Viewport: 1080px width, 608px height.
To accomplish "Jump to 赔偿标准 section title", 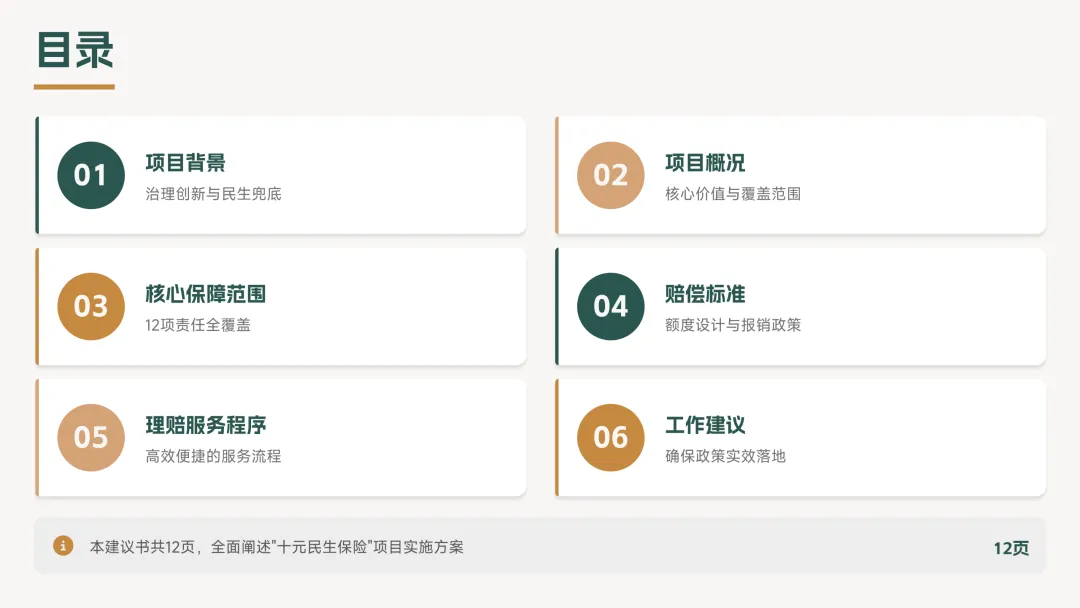I will point(705,294).
